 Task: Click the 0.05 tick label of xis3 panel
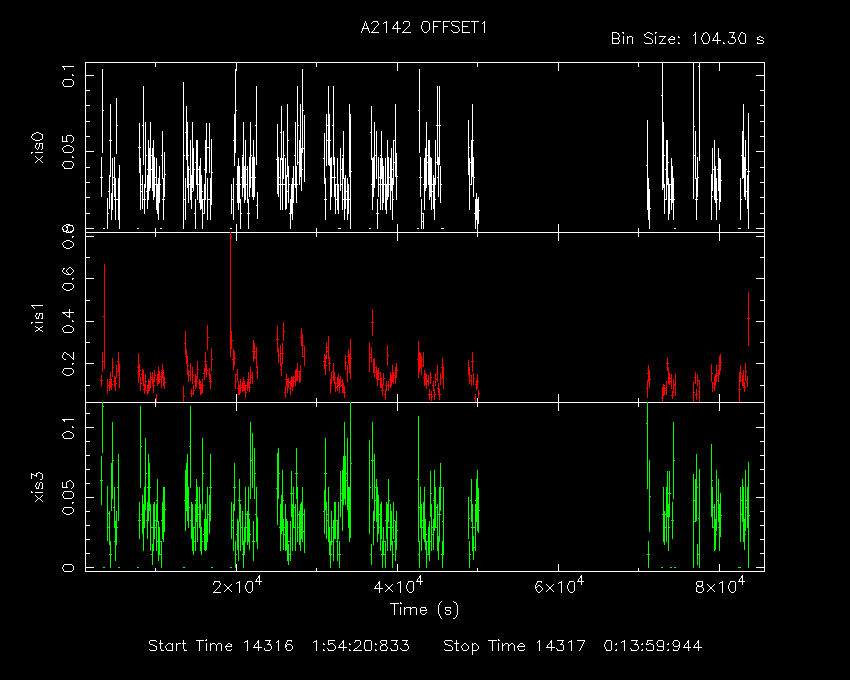(68, 497)
